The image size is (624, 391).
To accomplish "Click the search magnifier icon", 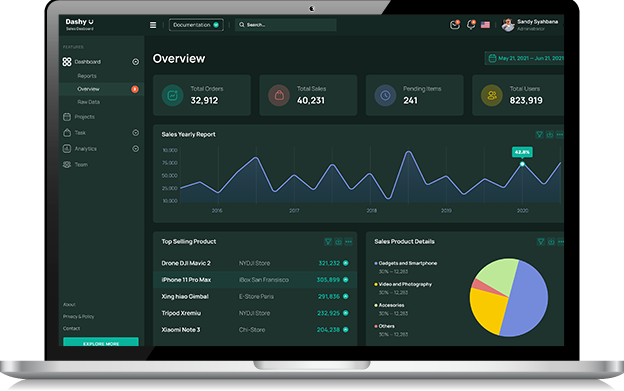I will (242, 25).
